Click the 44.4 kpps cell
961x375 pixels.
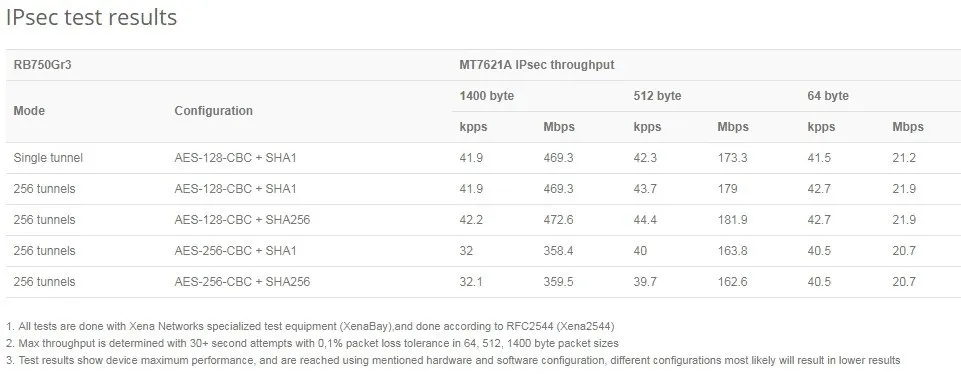tap(645, 219)
